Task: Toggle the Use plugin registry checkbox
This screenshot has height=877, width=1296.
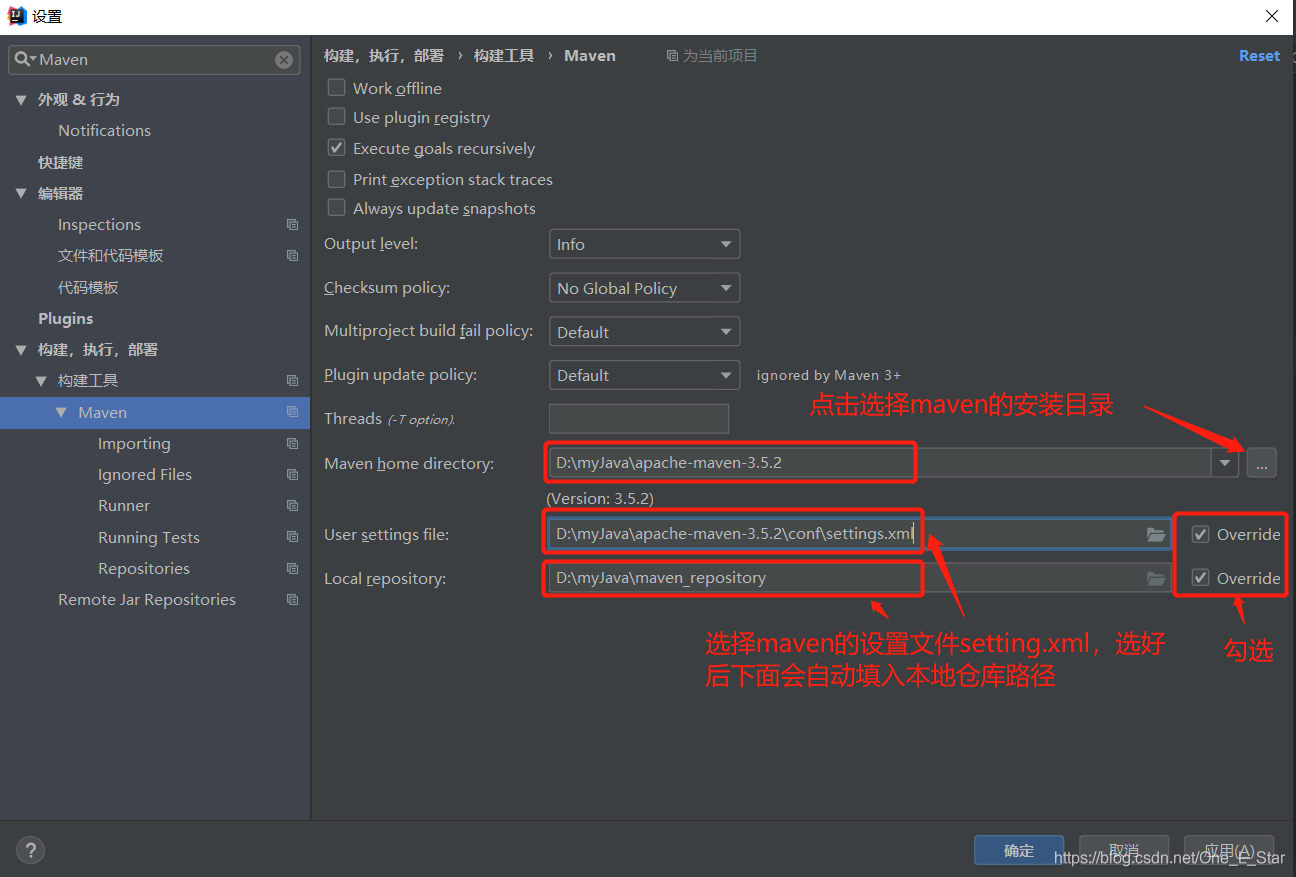Action: pos(336,117)
